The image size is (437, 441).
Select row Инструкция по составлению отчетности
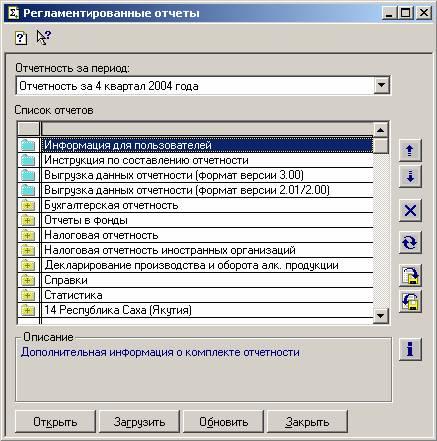point(207,160)
